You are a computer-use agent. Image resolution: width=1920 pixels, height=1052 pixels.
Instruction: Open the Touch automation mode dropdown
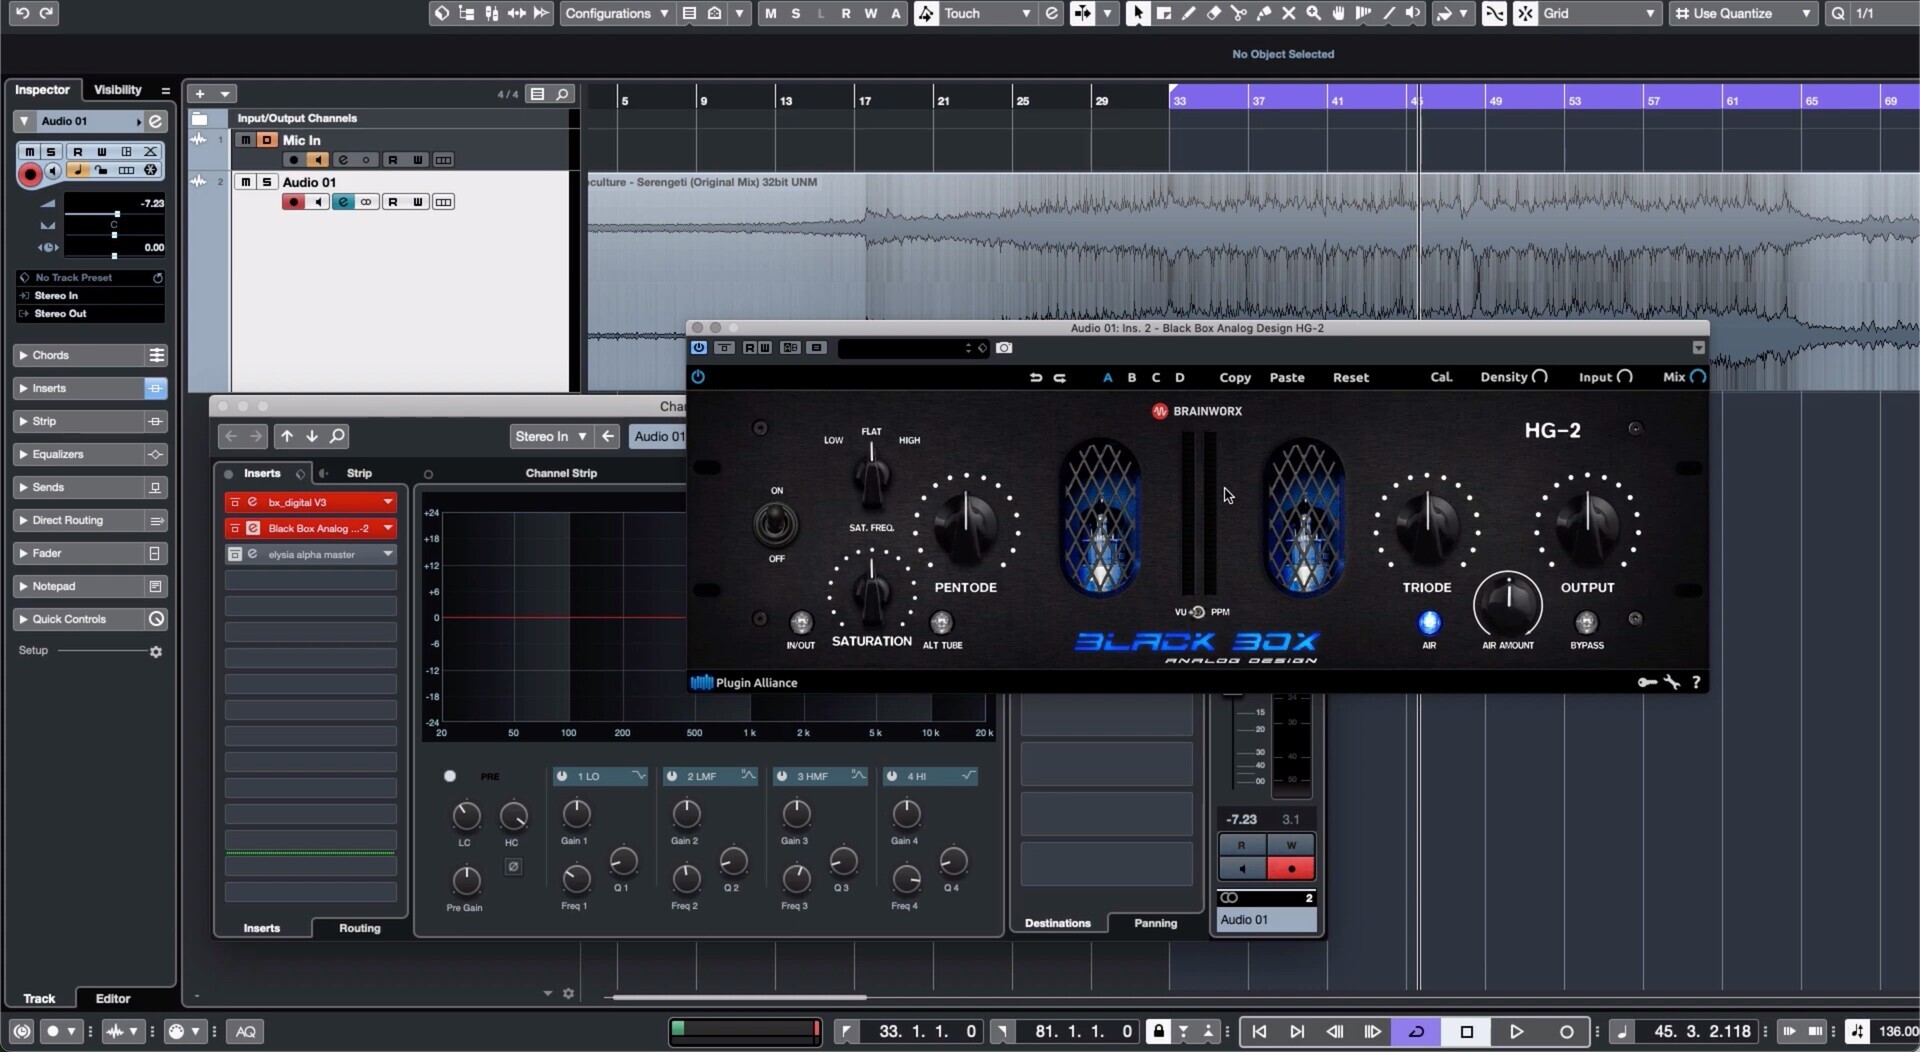click(986, 13)
